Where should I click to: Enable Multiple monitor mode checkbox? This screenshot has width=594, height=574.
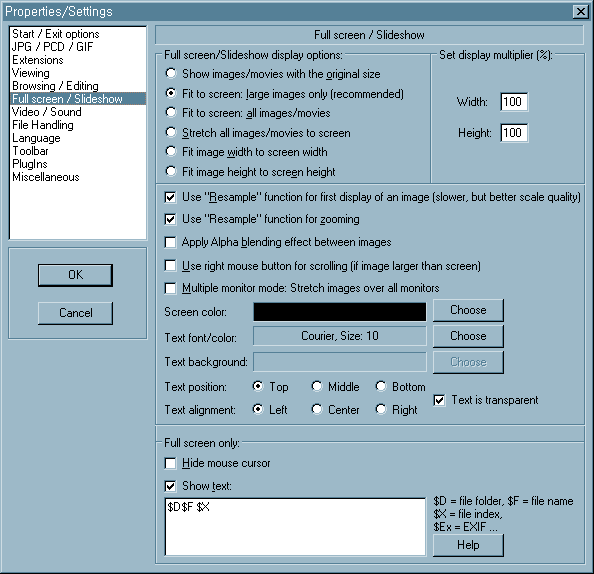click(170, 288)
